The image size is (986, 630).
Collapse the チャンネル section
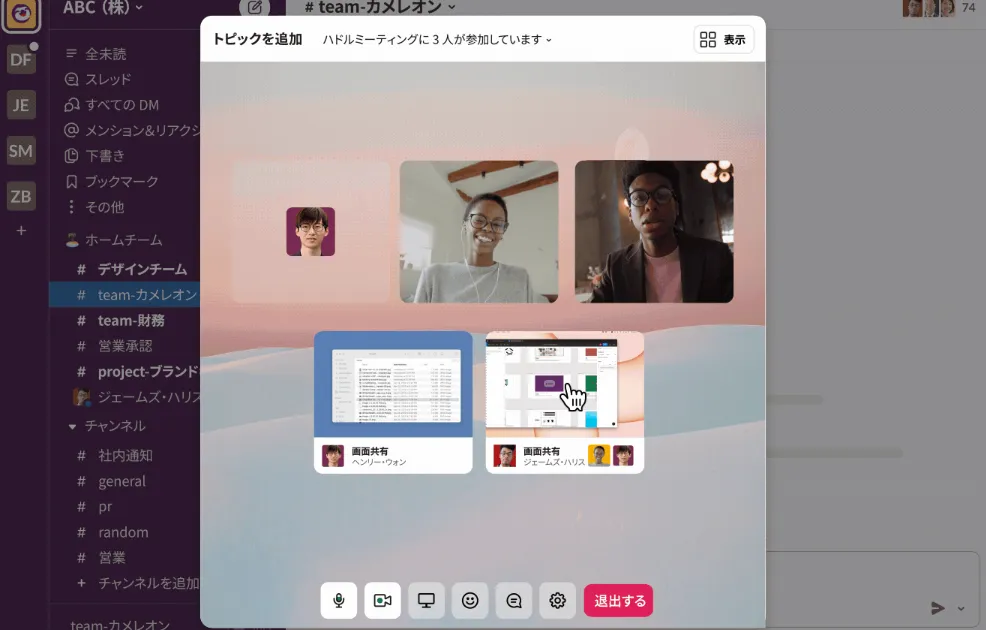[72, 426]
